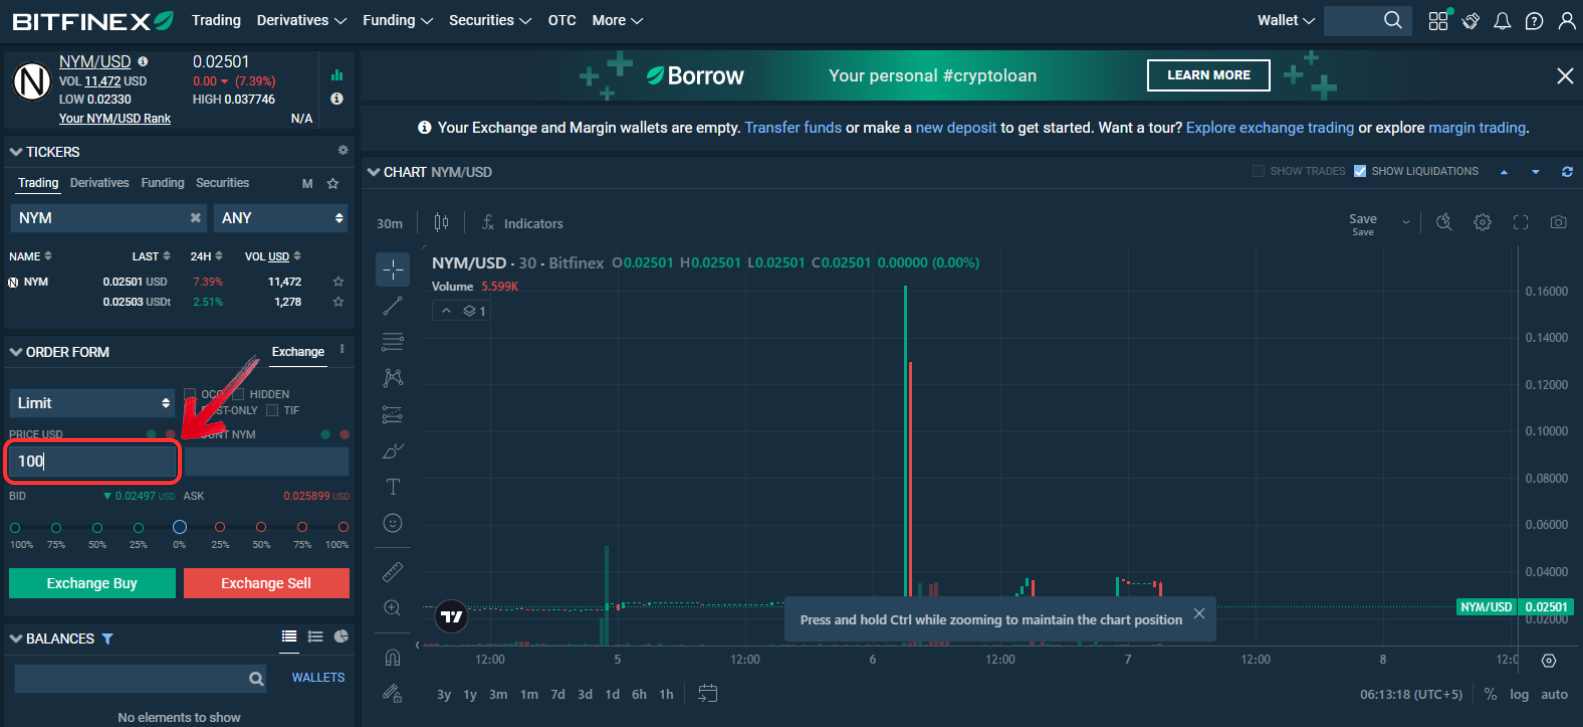The width and height of the screenshot is (1583, 727).
Task: Open the Limit order type dropdown
Action: coord(92,403)
